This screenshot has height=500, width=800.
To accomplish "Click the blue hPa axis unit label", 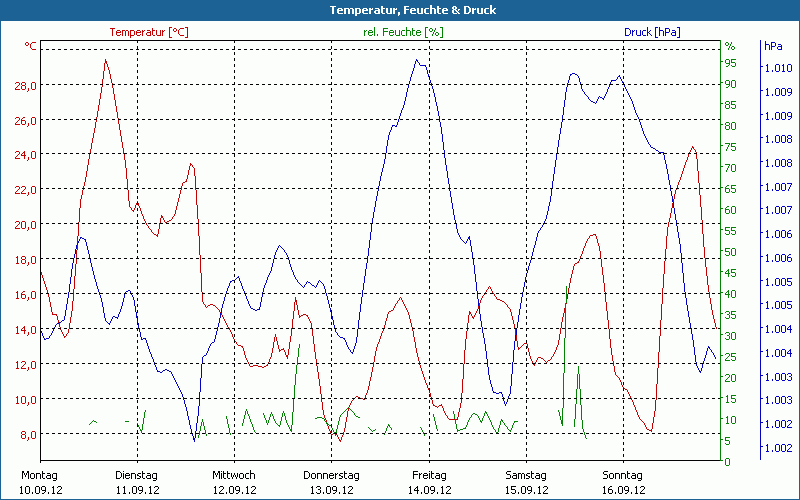I will 773,46.
